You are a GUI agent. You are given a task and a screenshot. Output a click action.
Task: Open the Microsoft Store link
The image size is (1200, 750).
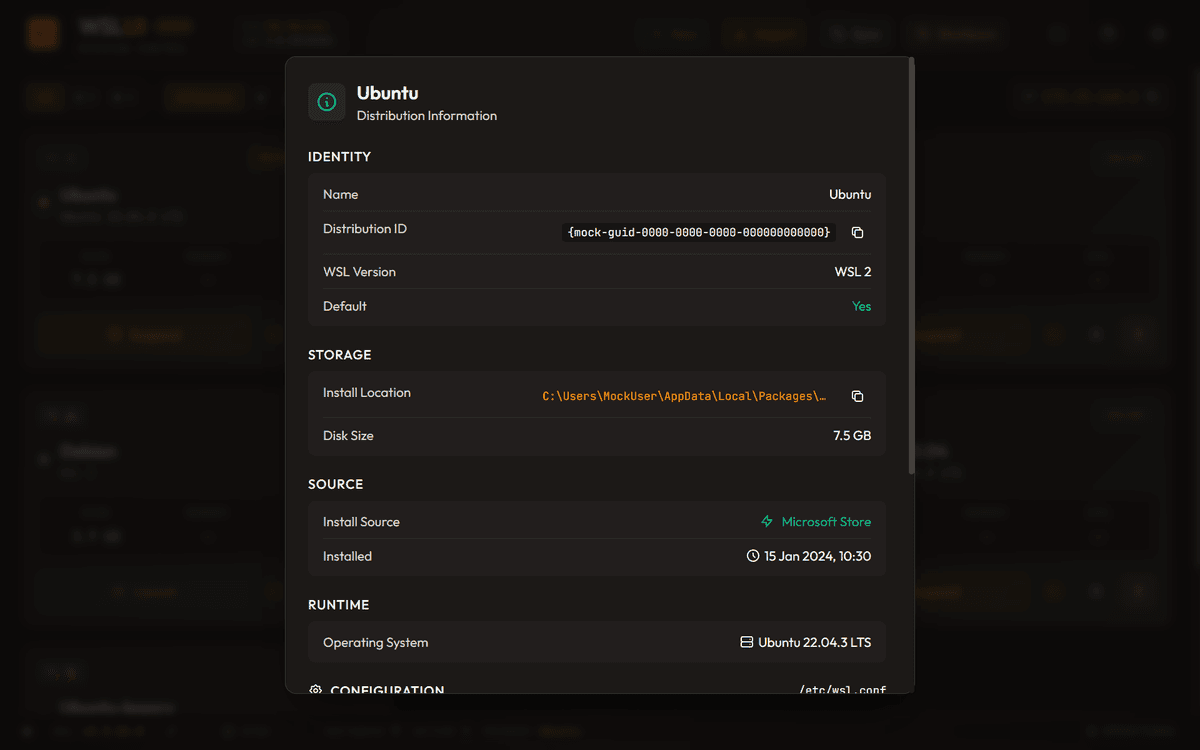click(x=824, y=521)
